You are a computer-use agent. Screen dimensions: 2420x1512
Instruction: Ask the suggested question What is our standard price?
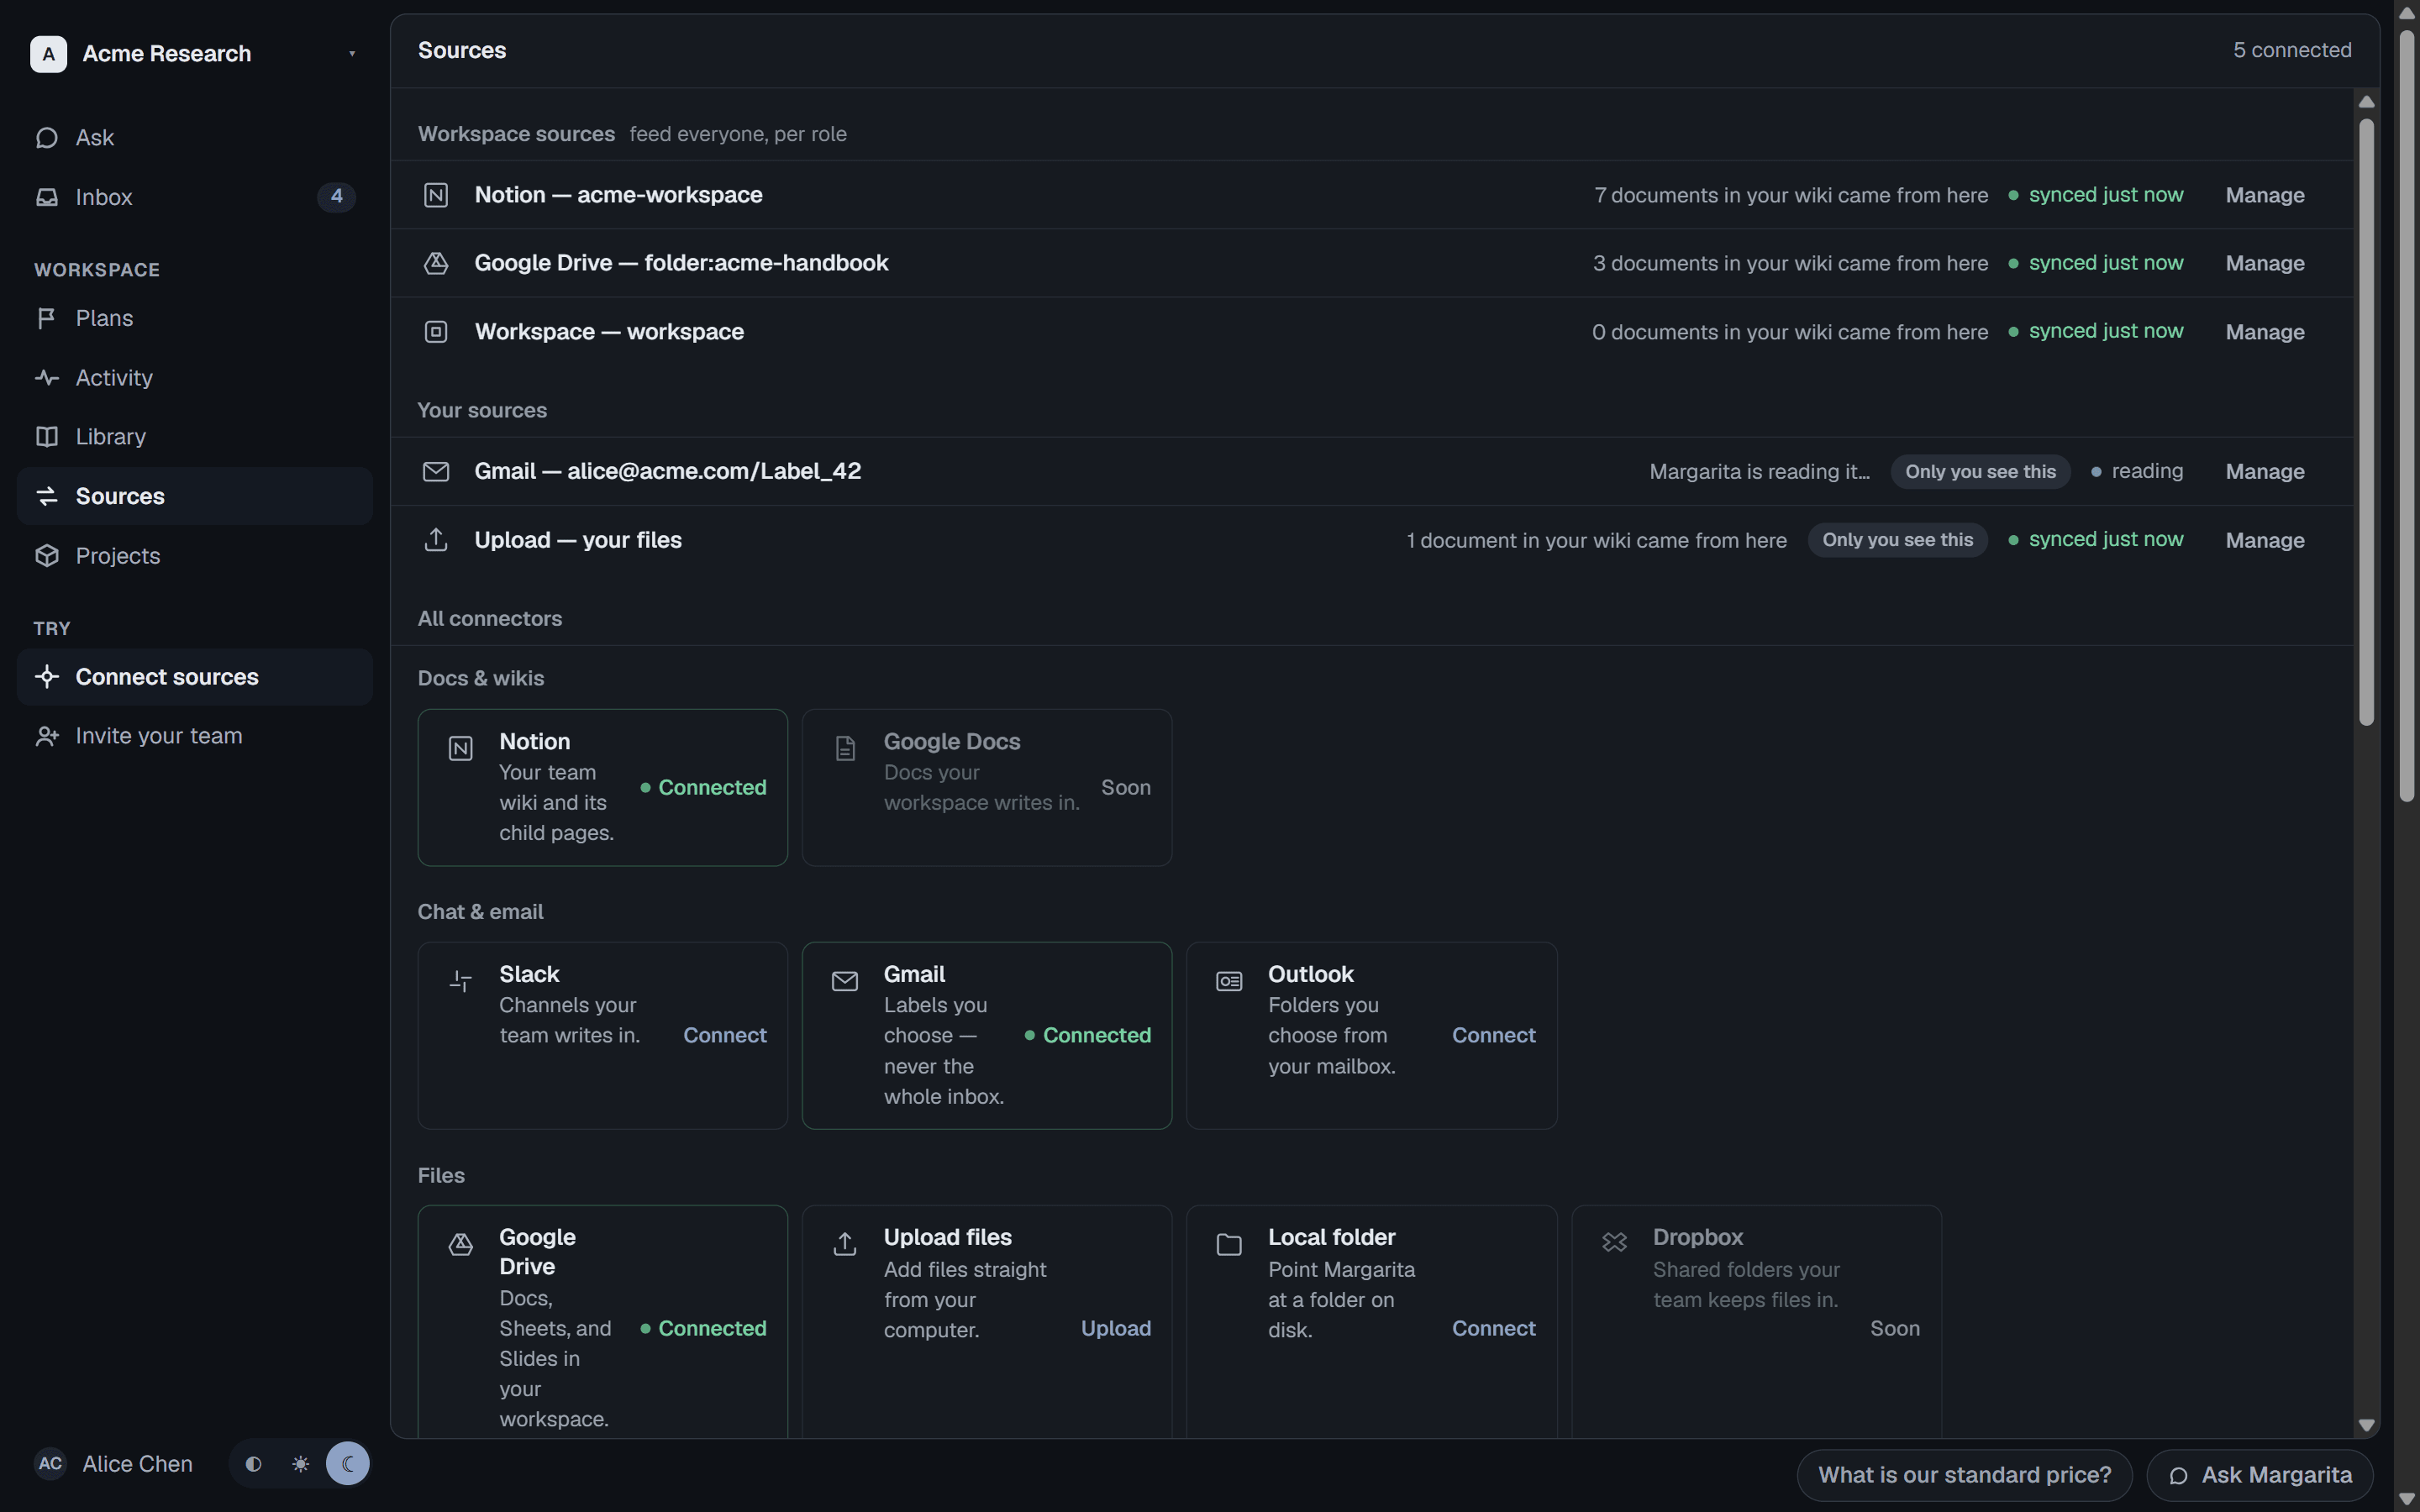[x=1964, y=1475]
